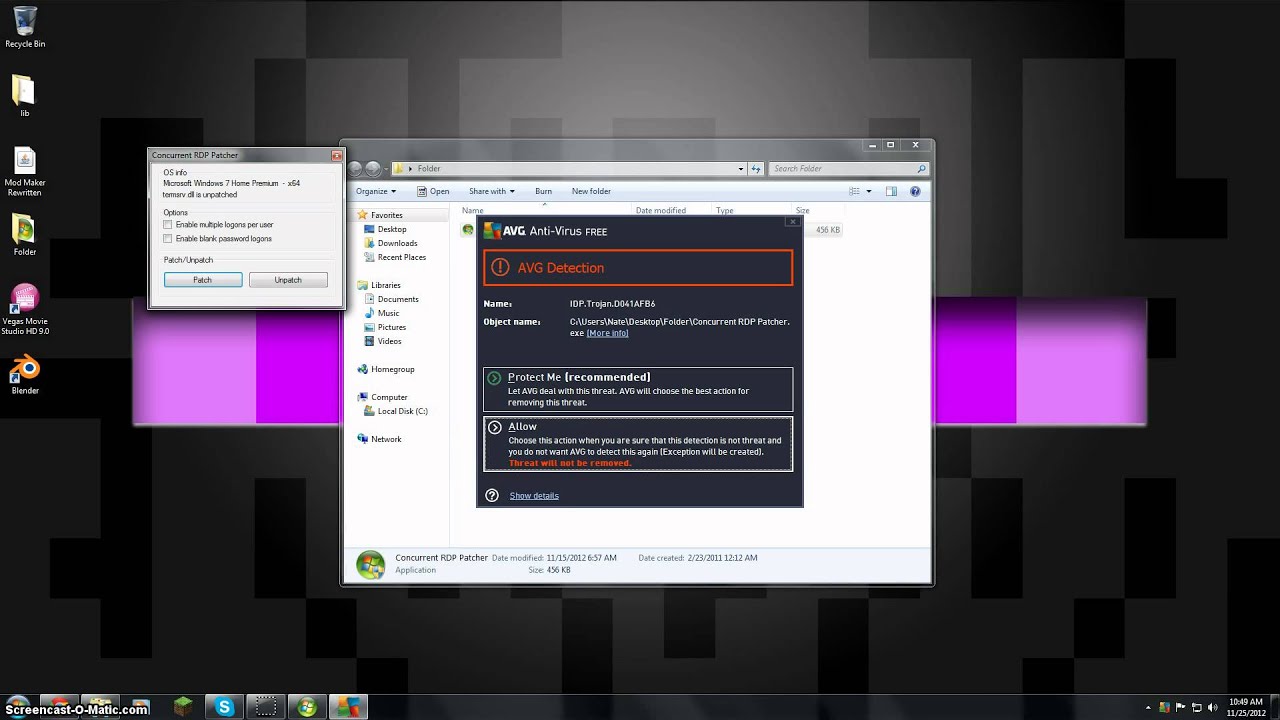The width and height of the screenshot is (1280, 720).
Task: Open the Recycle Bin desktop icon
Action: click(x=25, y=27)
